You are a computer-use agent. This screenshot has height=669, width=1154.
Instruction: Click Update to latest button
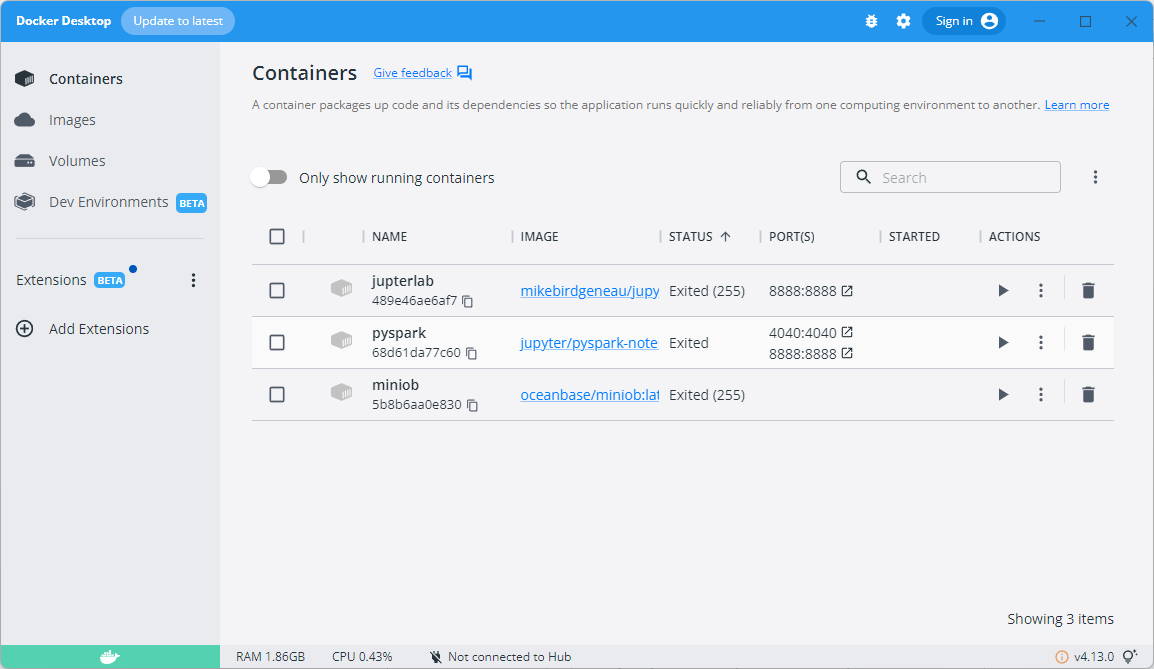(178, 21)
